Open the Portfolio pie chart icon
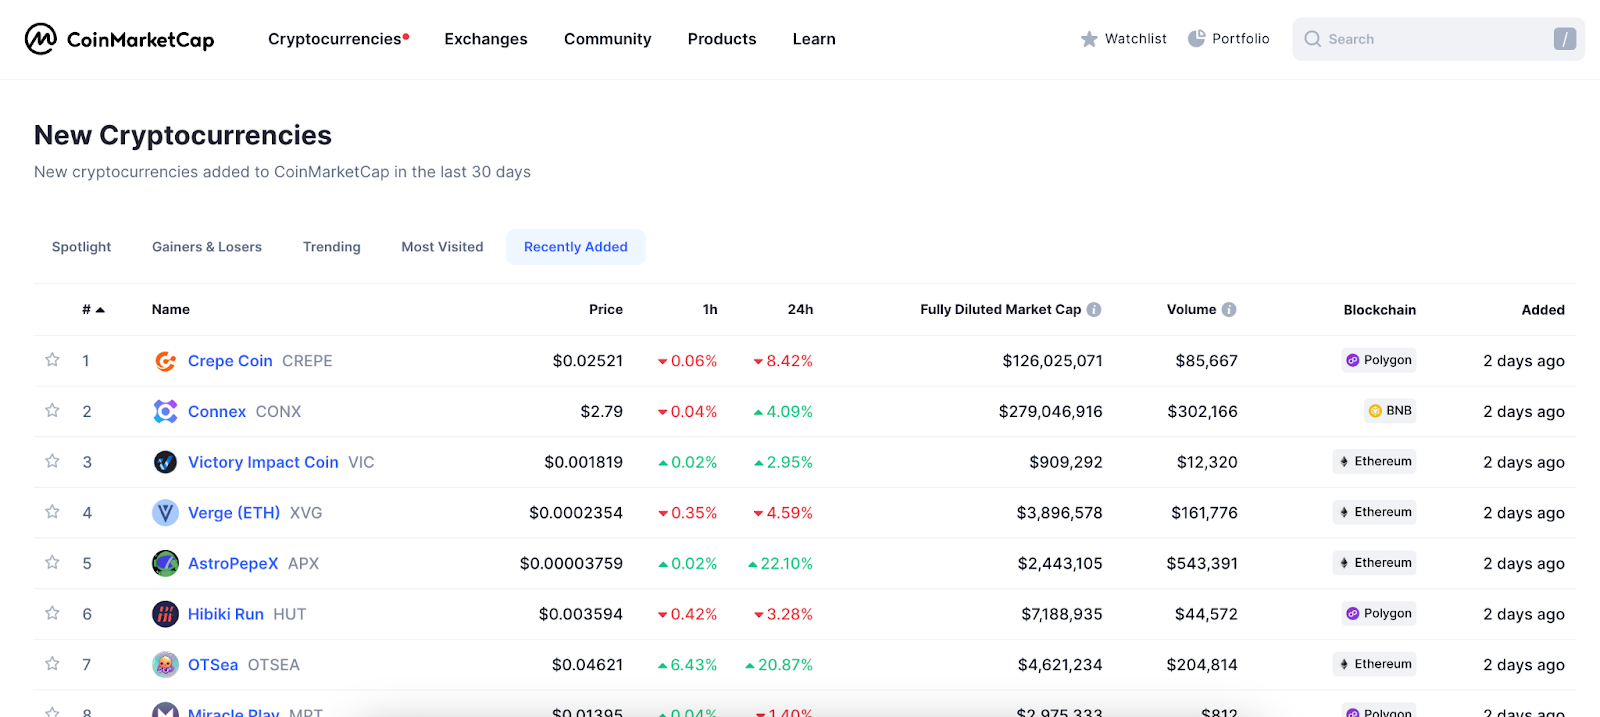The image size is (1600, 717). tap(1196, 39)
